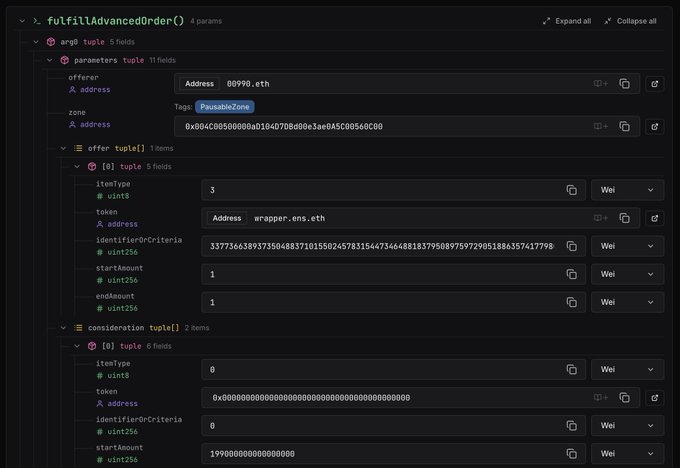Collapse offer item [0] tuple

coord(77,167)
